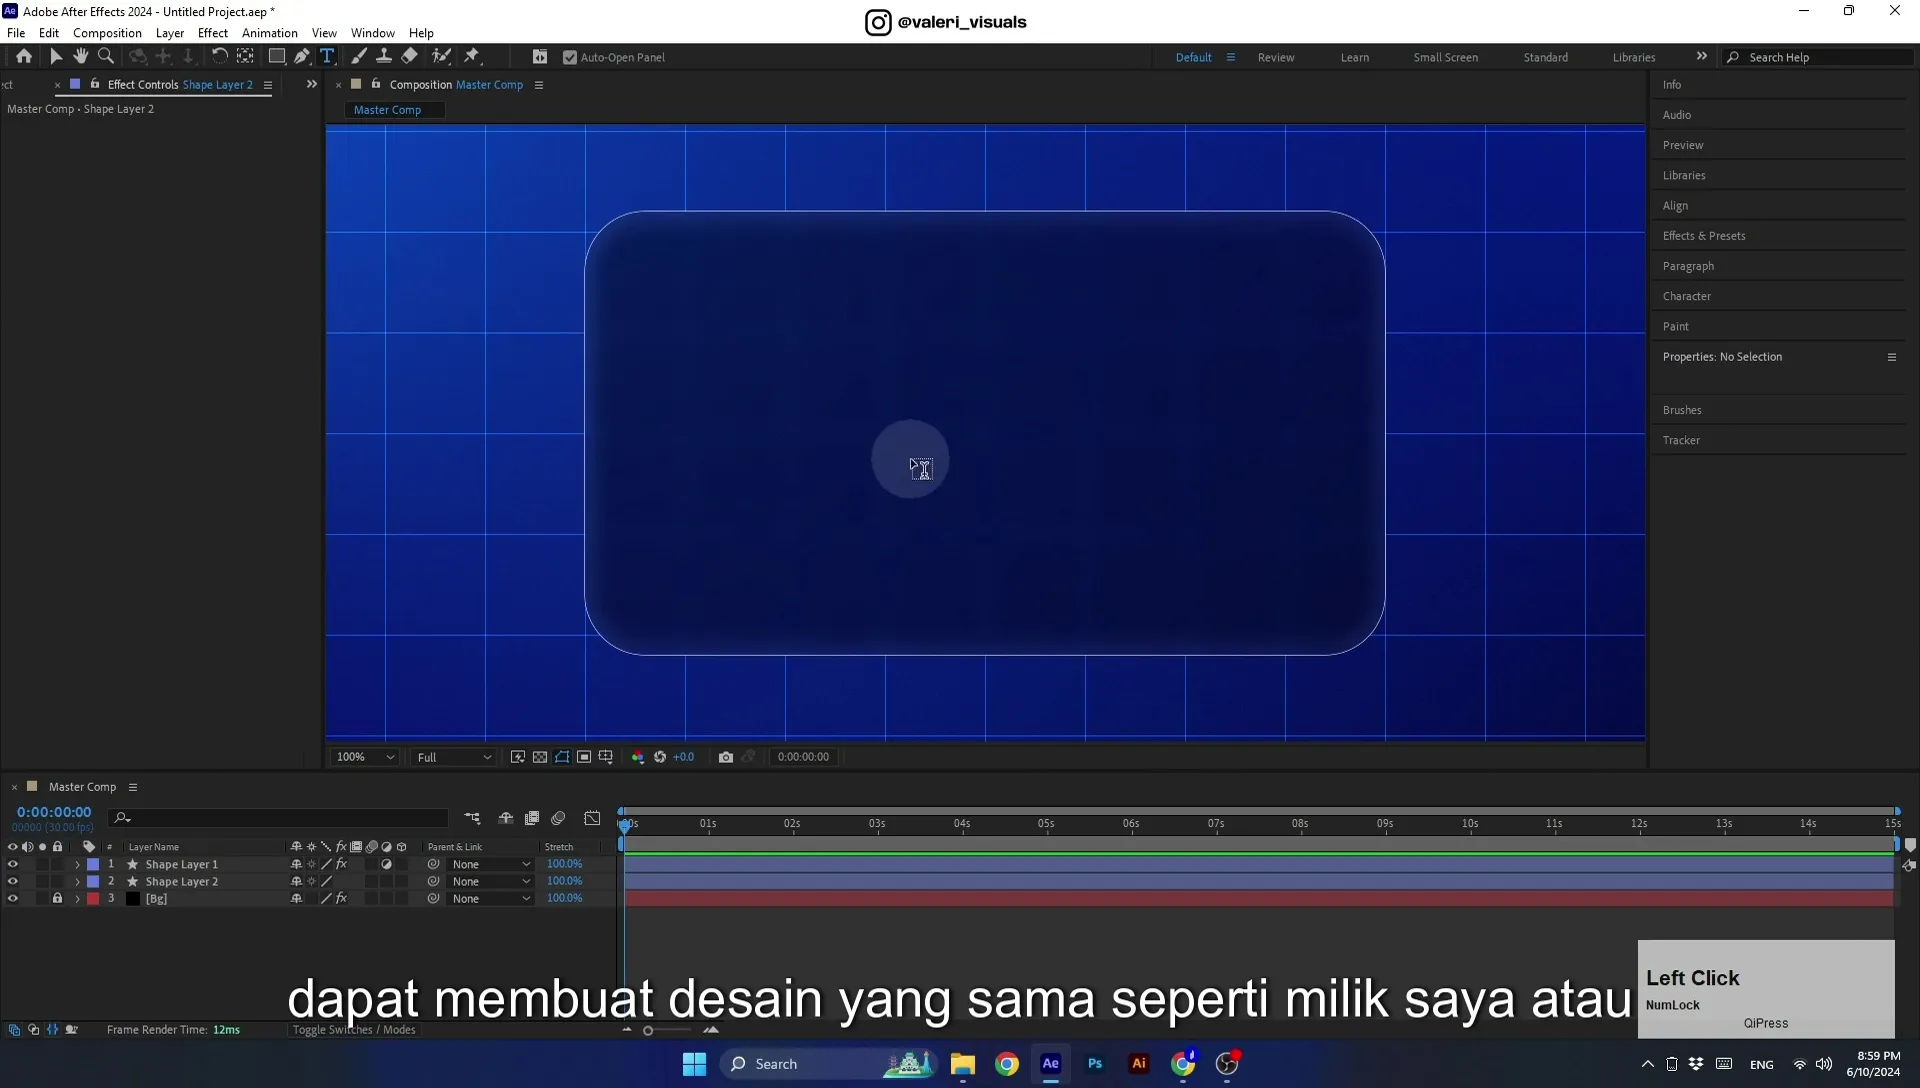Hide Shape Layer 1 with eye icon
Viewport: 1920px width, 1088px height.
coord(12,864)
